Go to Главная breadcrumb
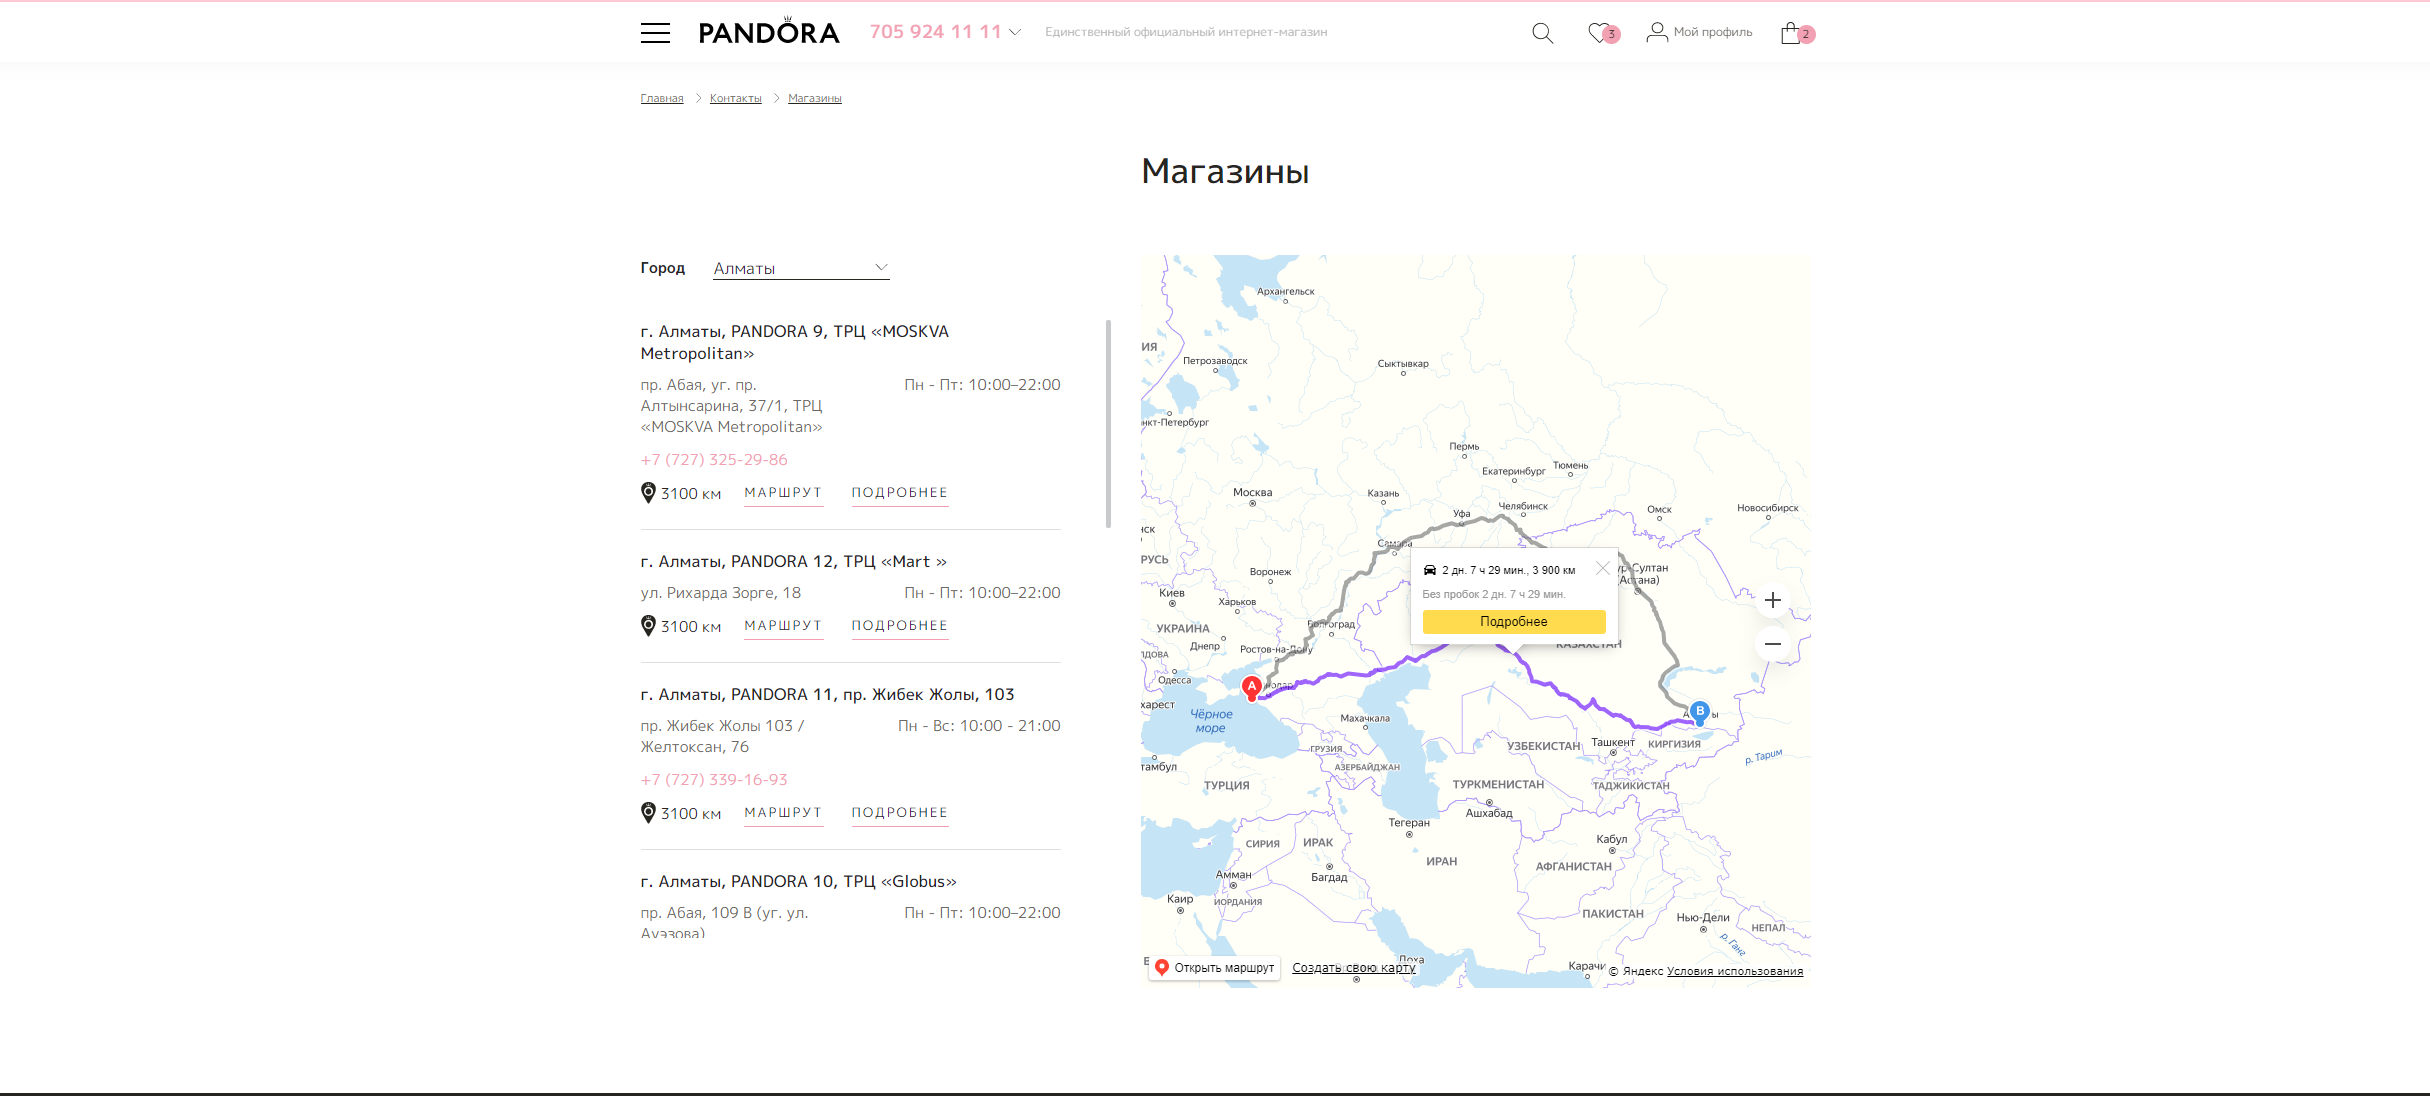 (x=662, y=98)
